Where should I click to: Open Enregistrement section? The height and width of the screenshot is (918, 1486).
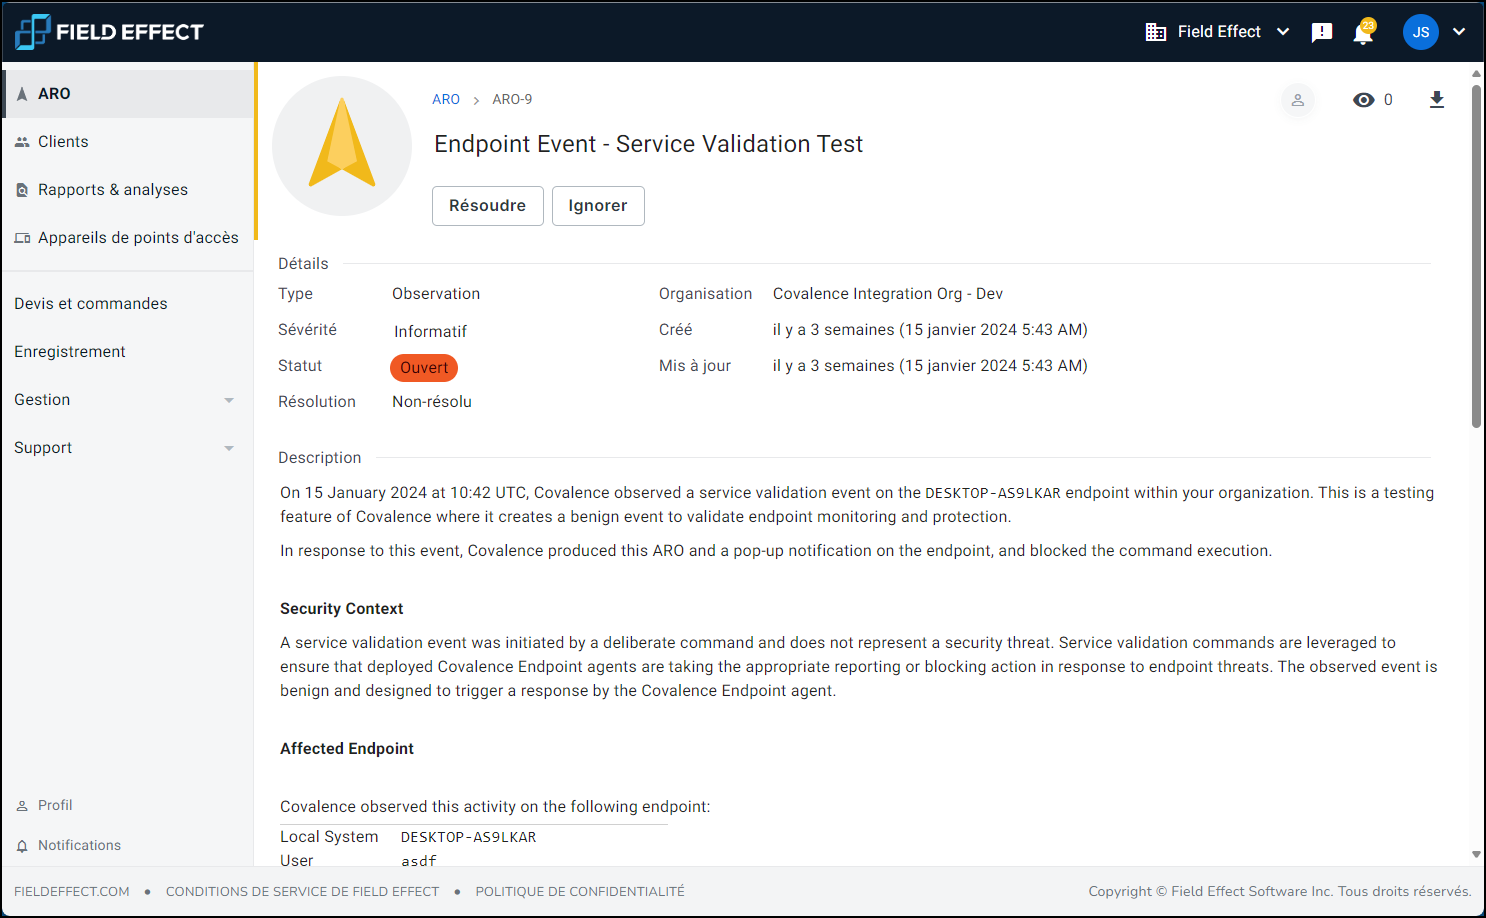[x=129, y=352]
